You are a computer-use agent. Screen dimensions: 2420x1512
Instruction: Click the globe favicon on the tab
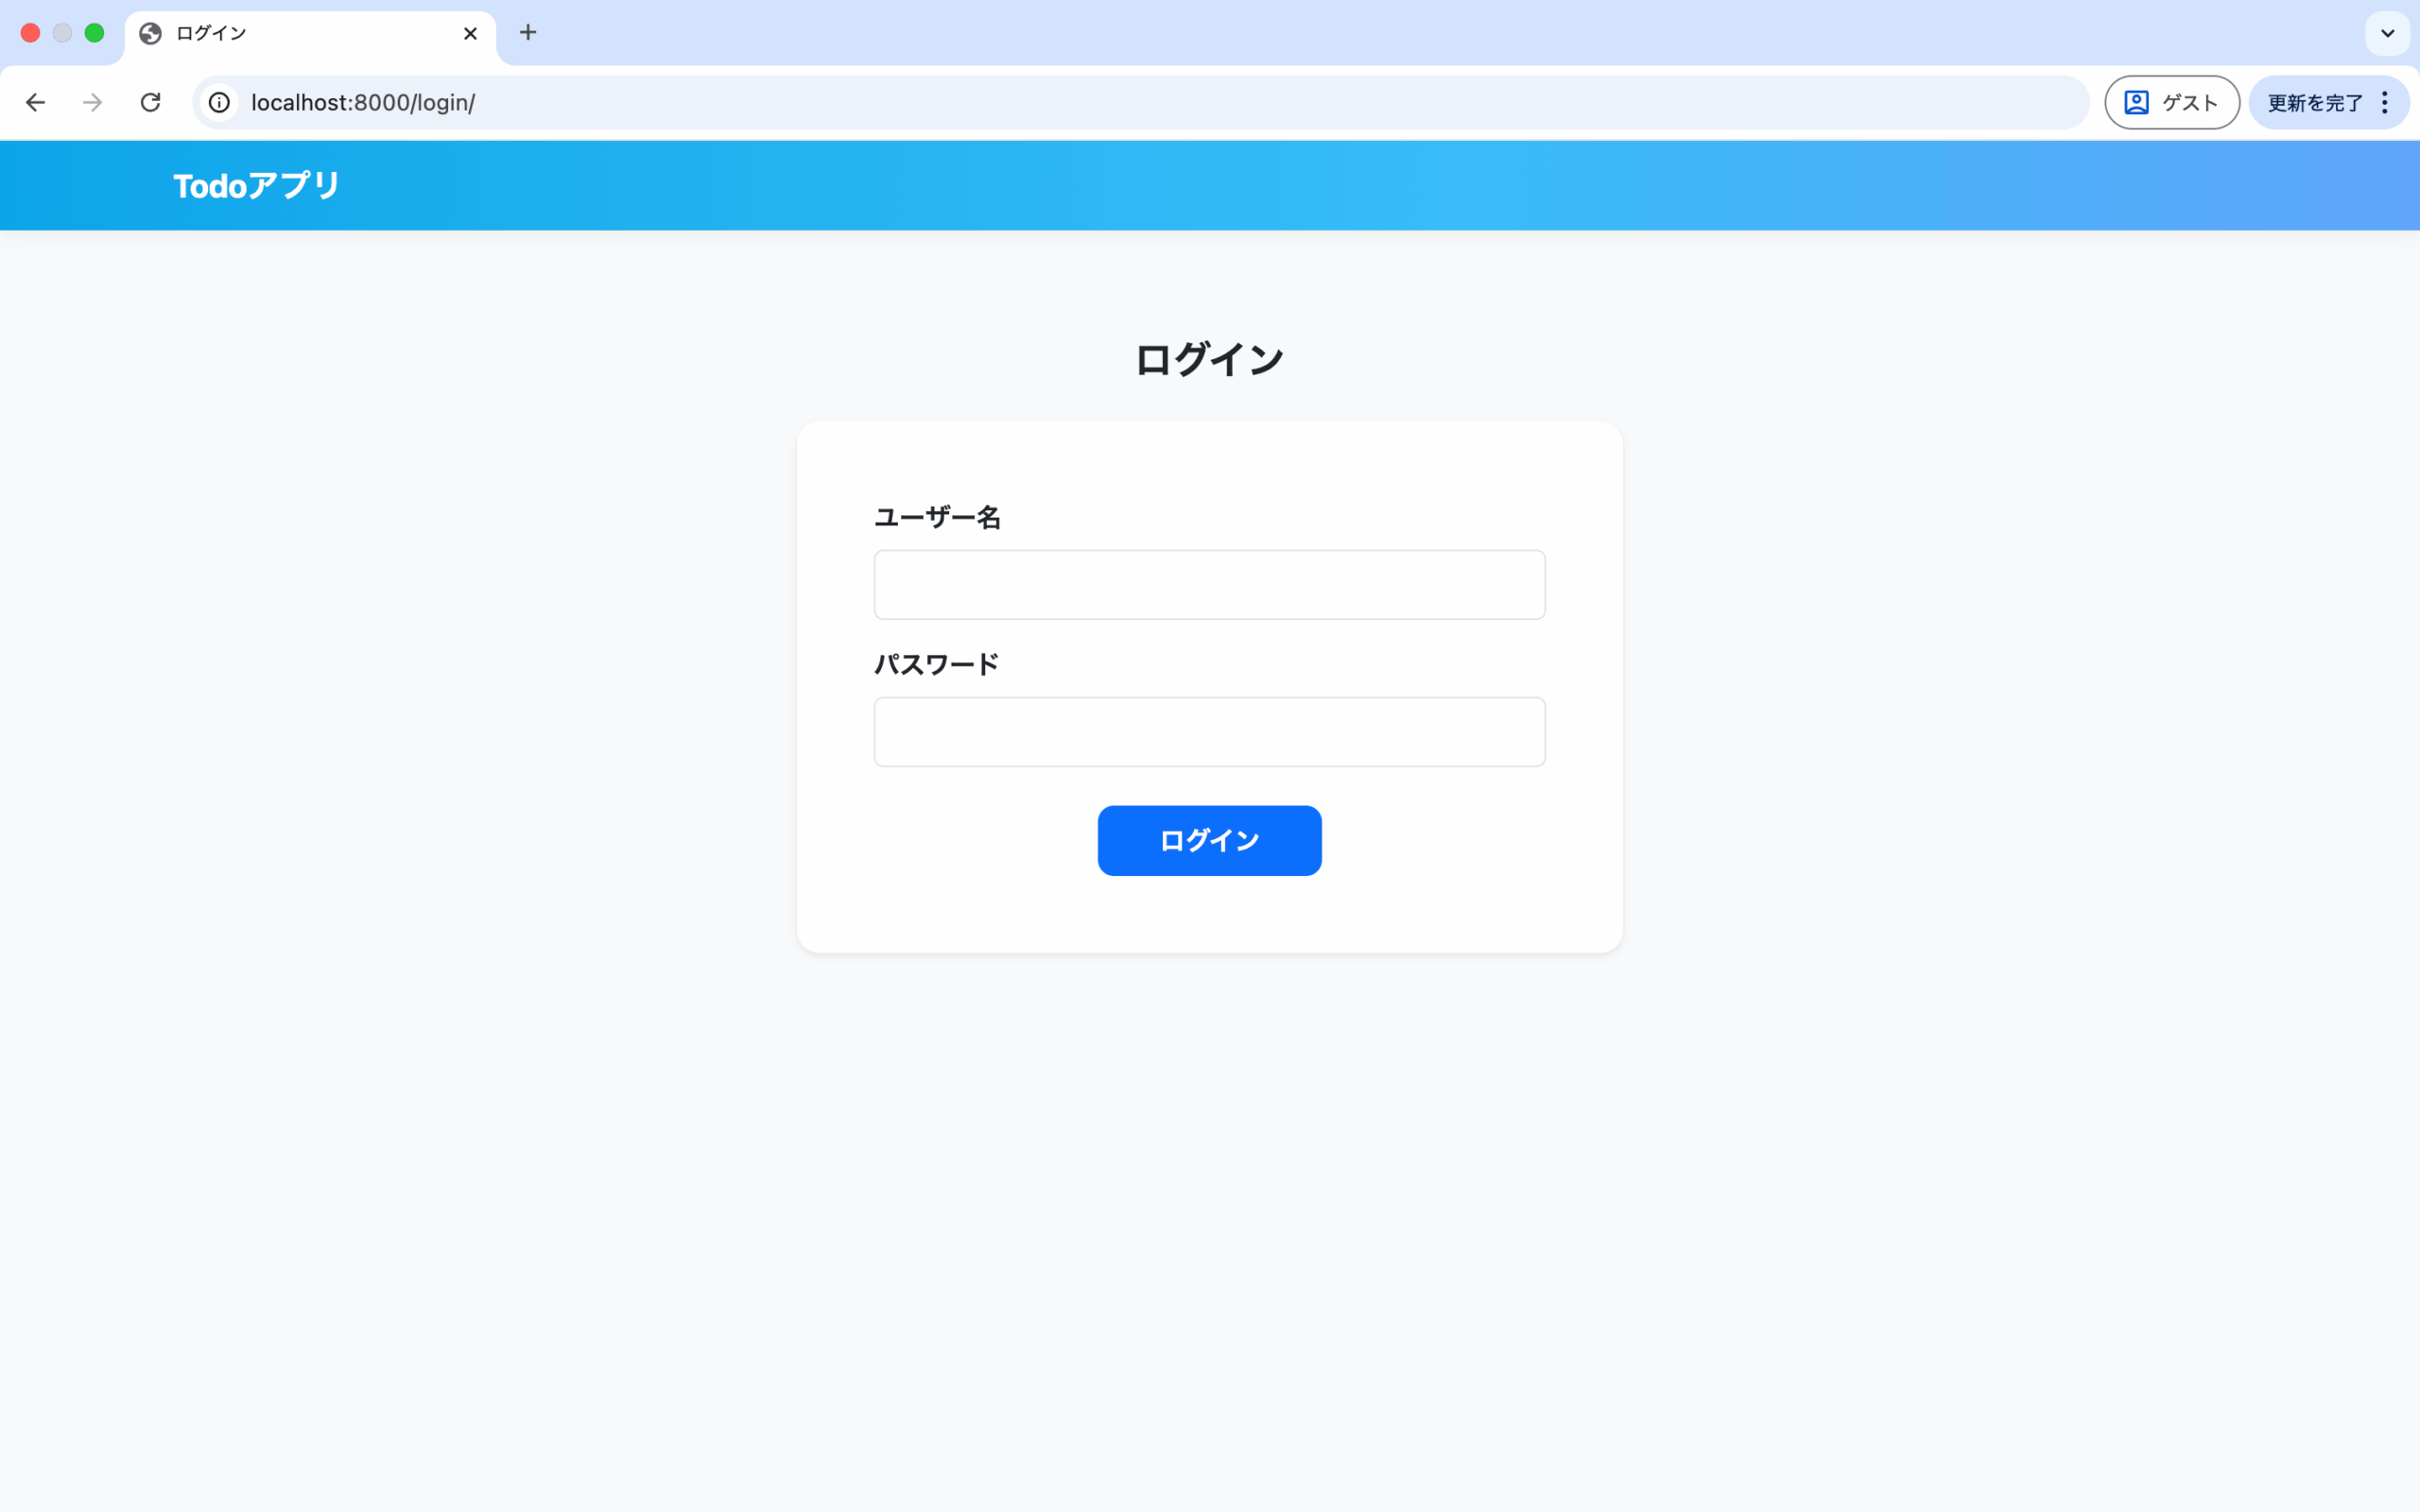[x=151, y=34]
